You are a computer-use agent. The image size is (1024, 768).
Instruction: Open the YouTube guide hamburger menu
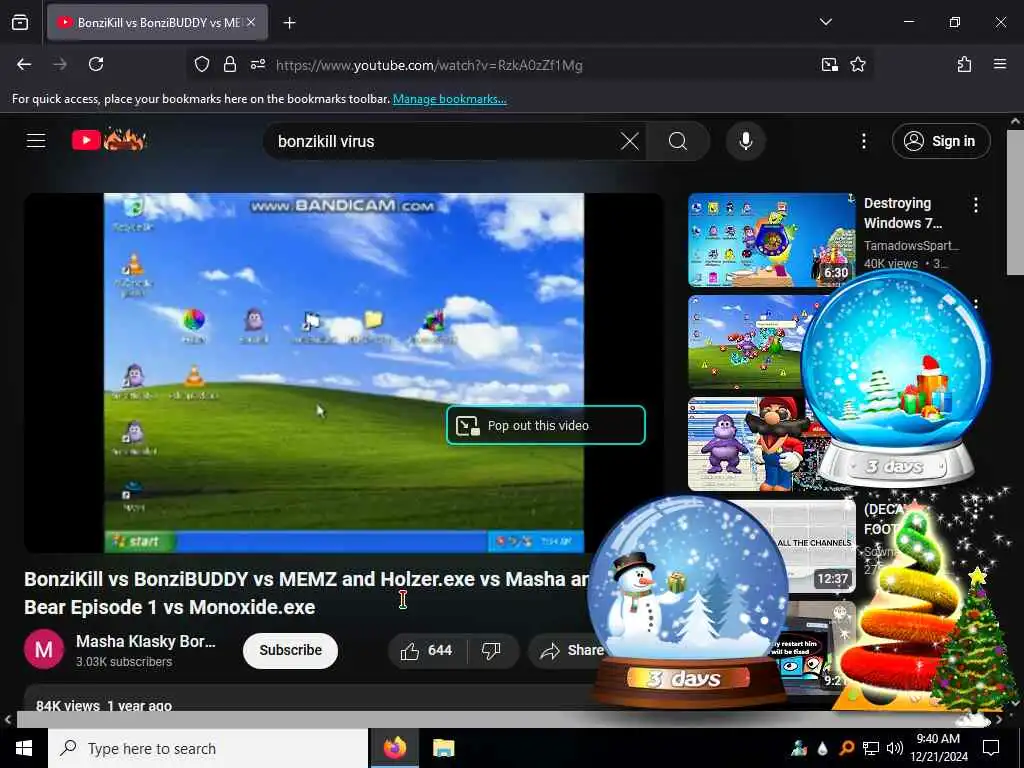click(x=36, y=140)
